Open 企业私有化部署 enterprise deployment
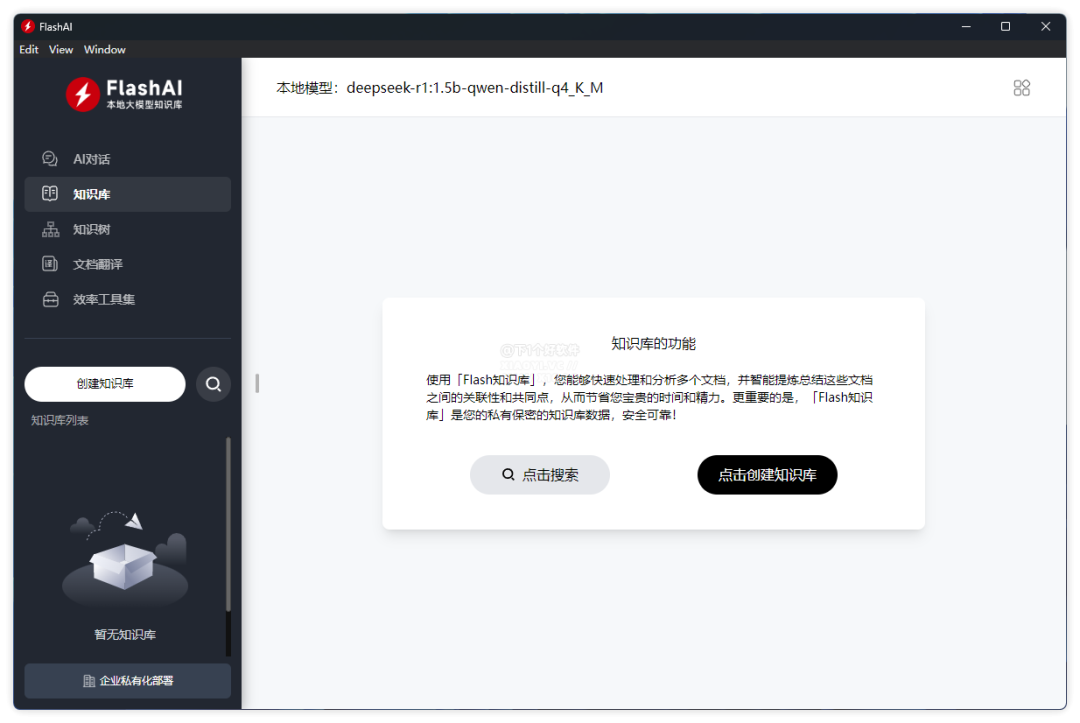 127,681
